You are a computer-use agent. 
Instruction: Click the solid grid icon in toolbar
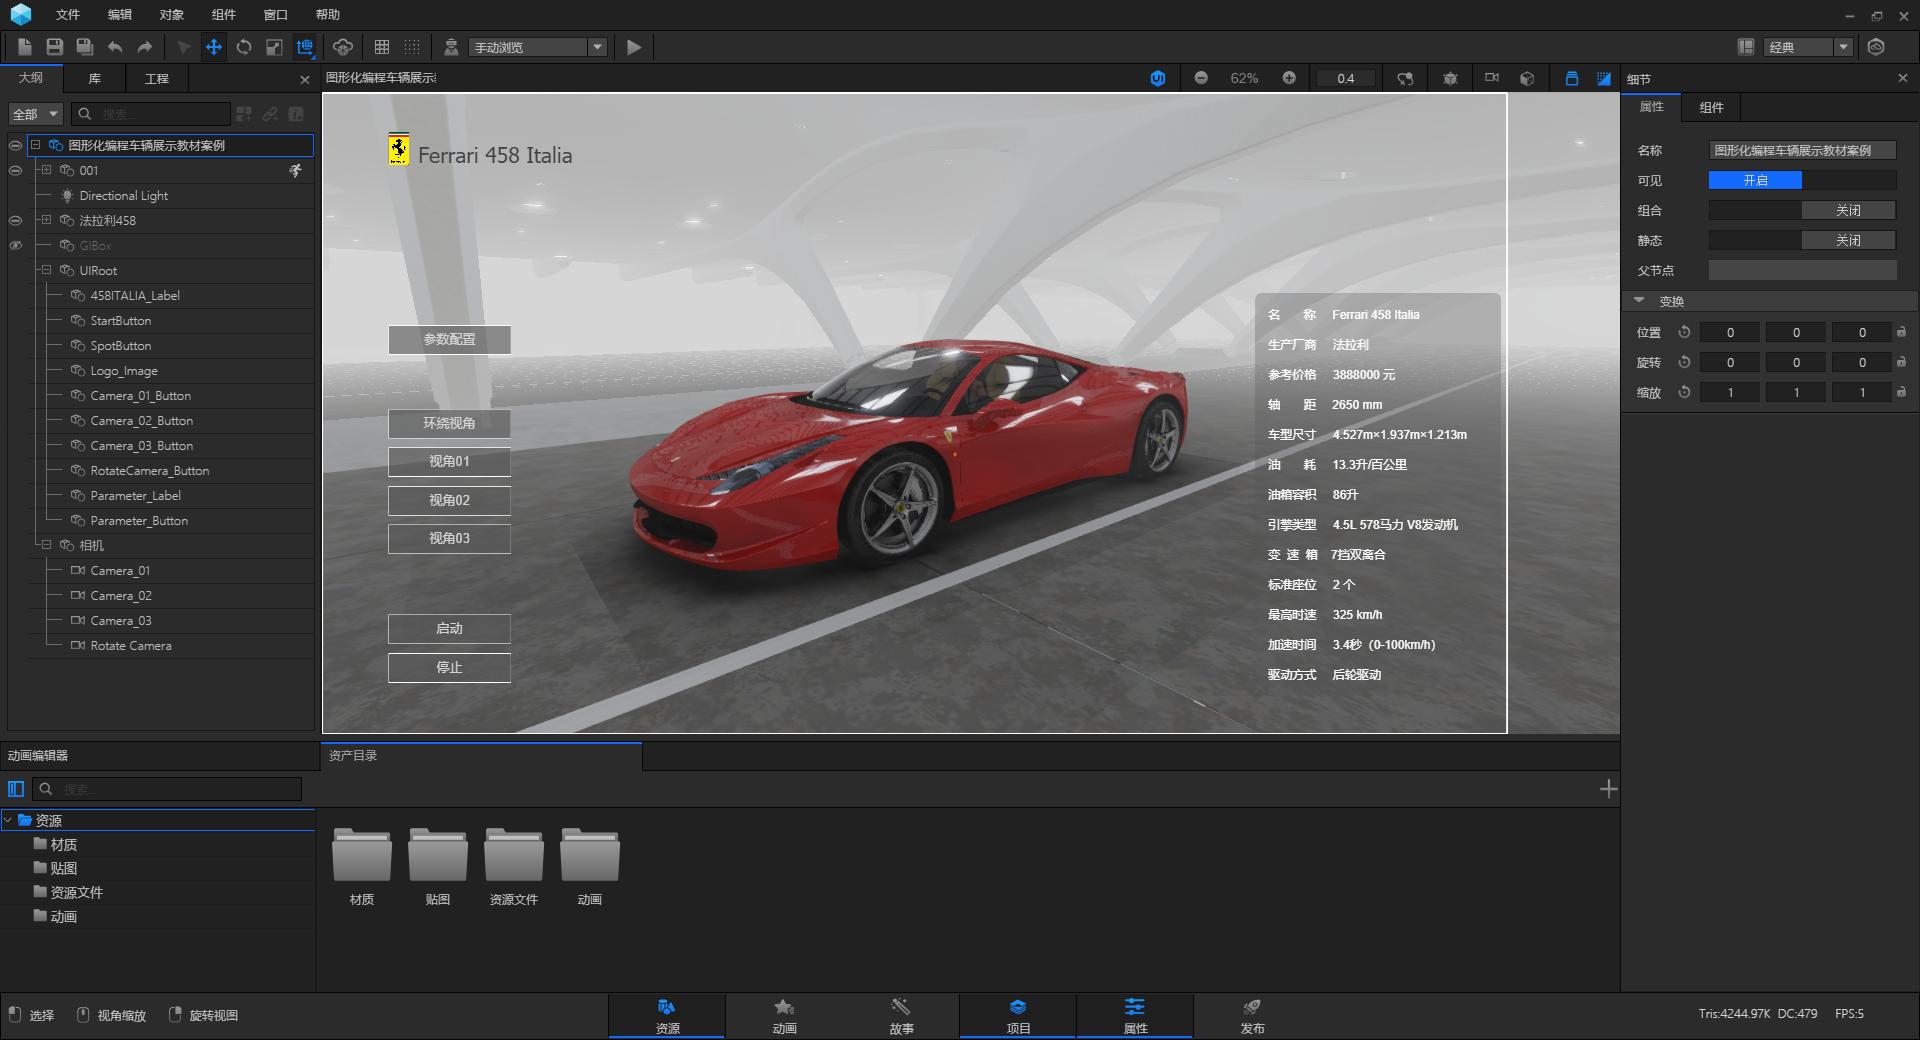[x=382, y=47]
